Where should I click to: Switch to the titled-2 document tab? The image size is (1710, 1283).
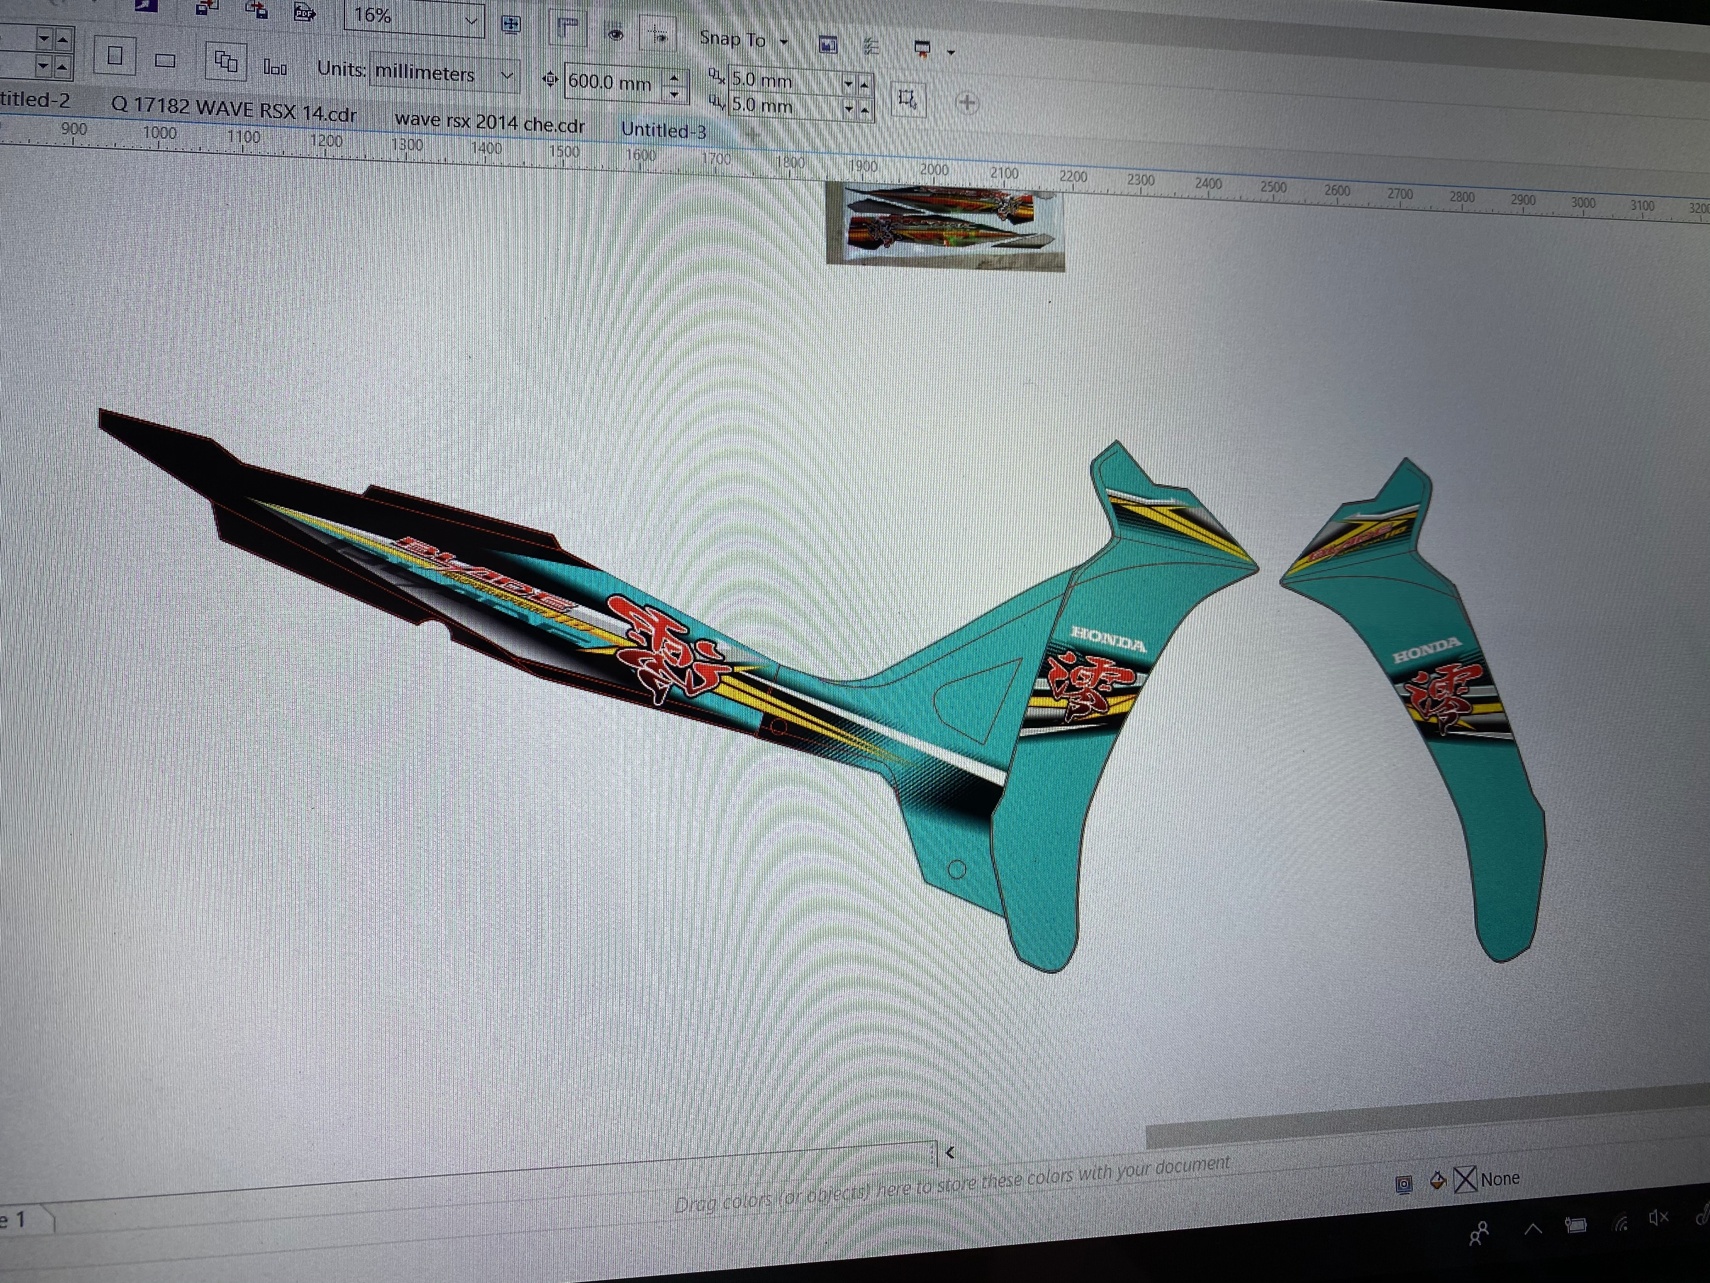point(35,98)
